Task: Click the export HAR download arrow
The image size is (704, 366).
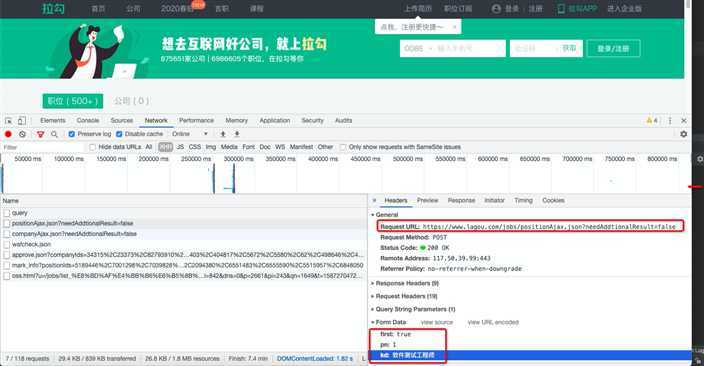Action: tap(237, 134)
